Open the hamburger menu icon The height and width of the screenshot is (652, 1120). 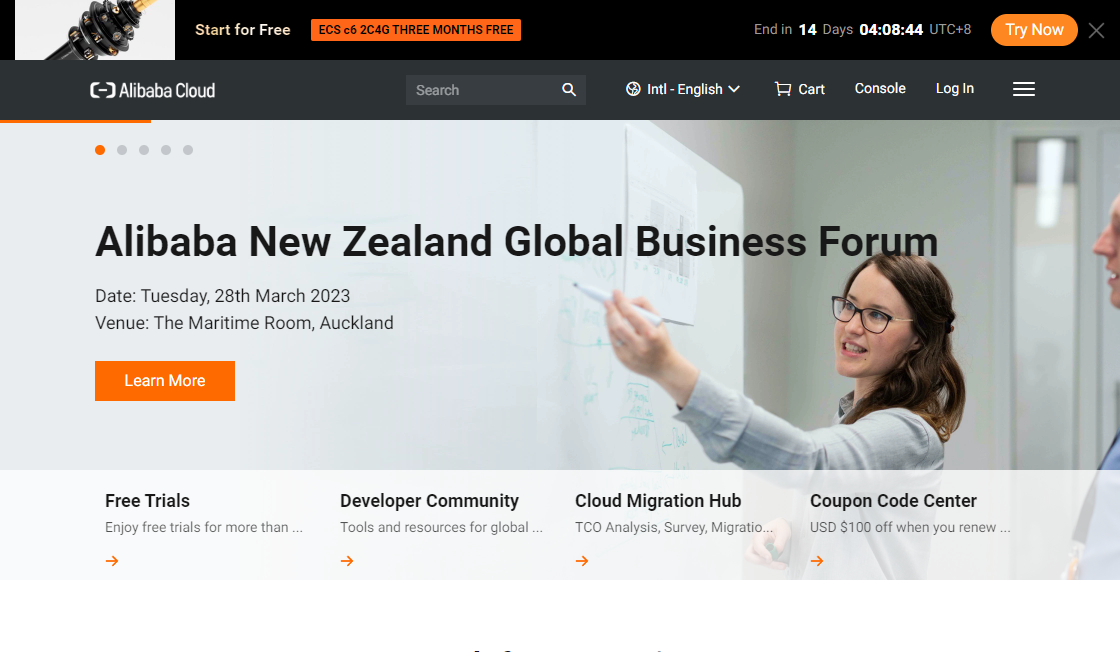coord(1023,89)
